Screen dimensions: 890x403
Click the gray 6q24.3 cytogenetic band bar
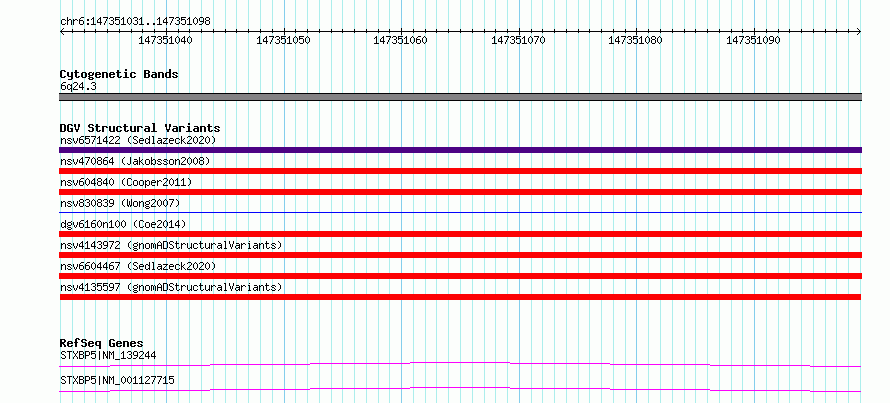(460, 97)
